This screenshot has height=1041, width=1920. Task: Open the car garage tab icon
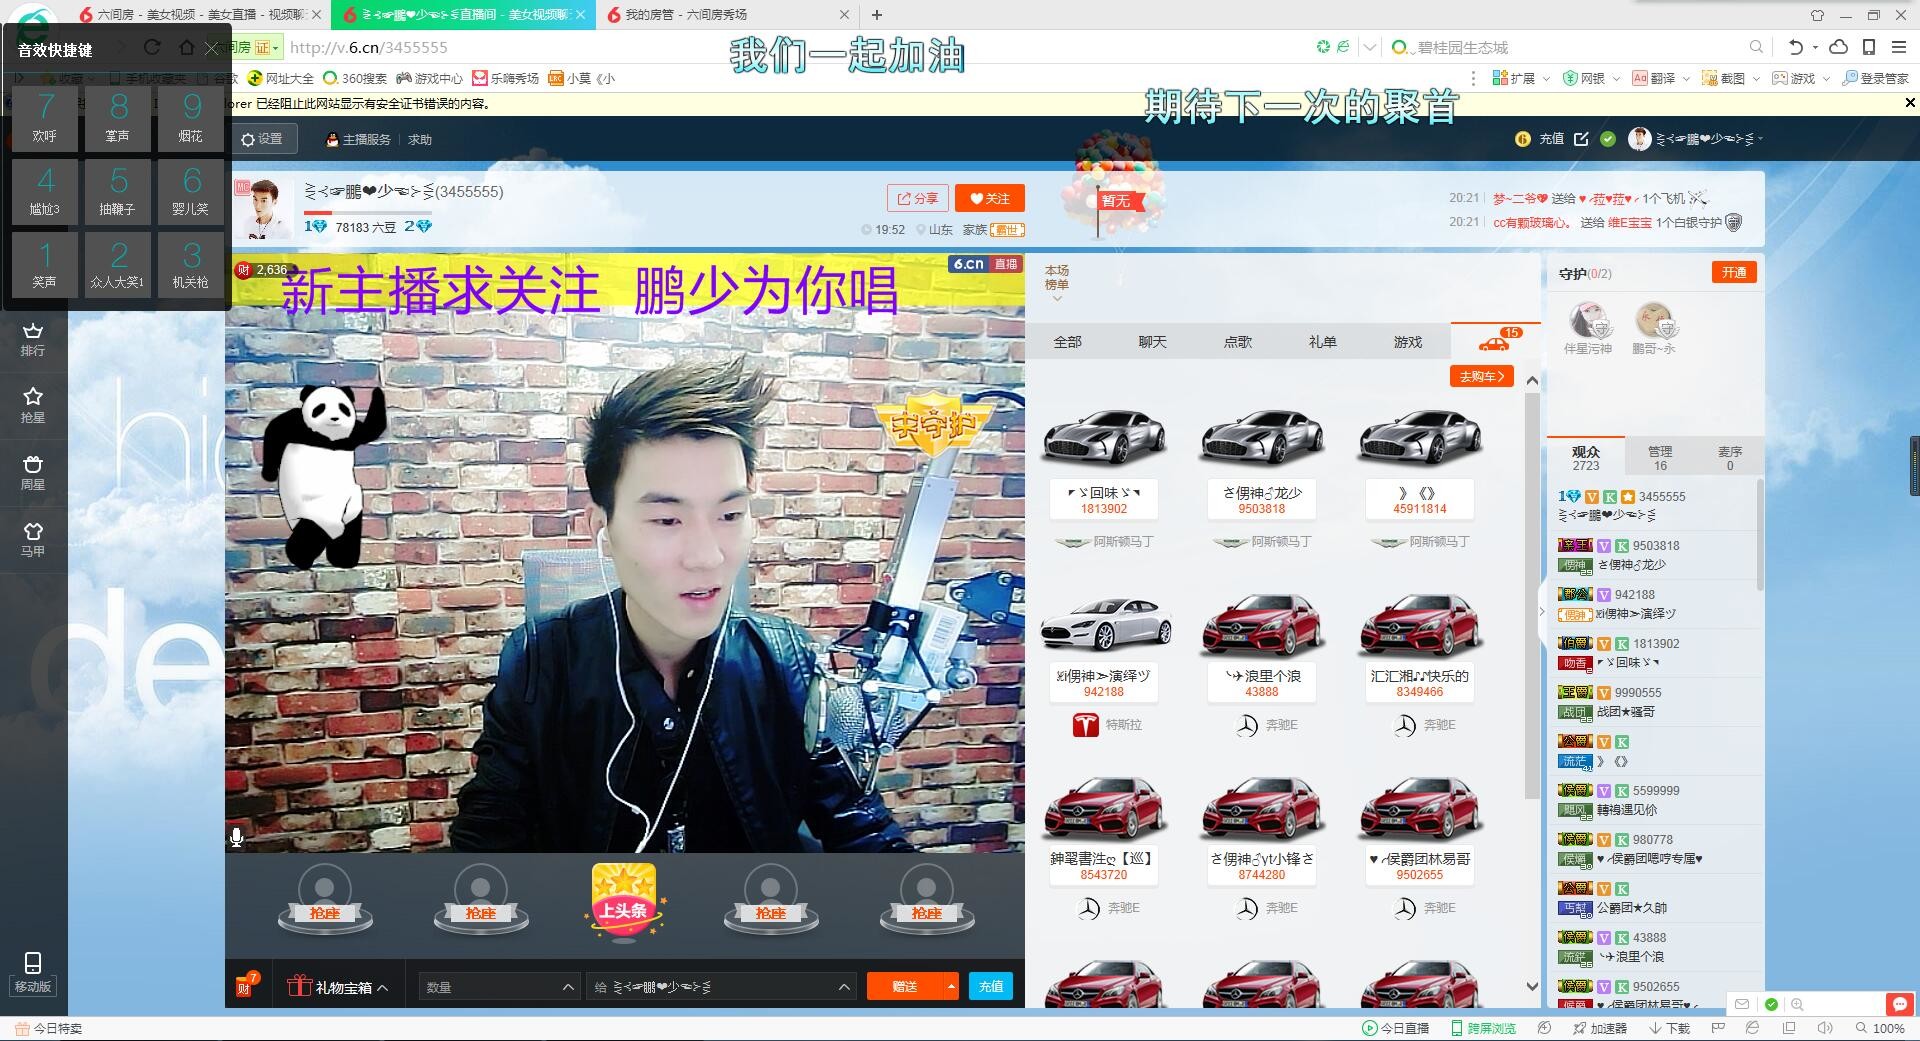point(1494,342)
